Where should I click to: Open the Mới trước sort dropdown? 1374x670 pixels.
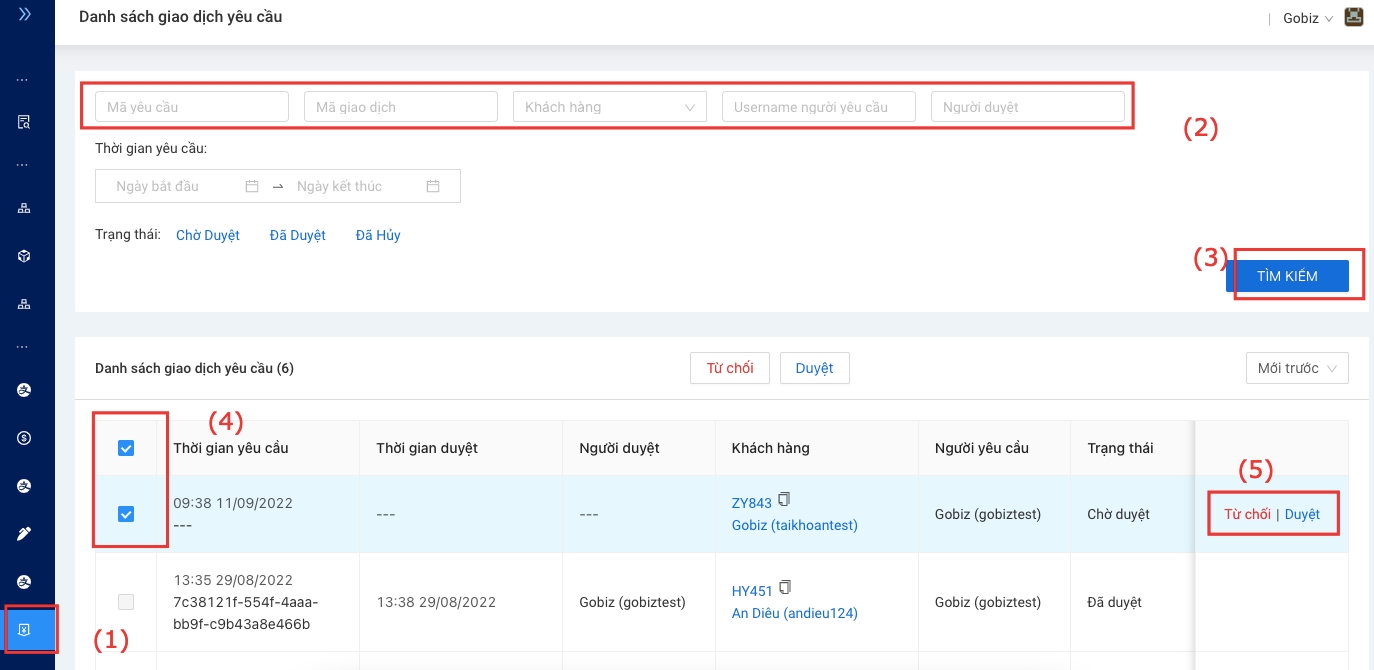[1297, 368]
